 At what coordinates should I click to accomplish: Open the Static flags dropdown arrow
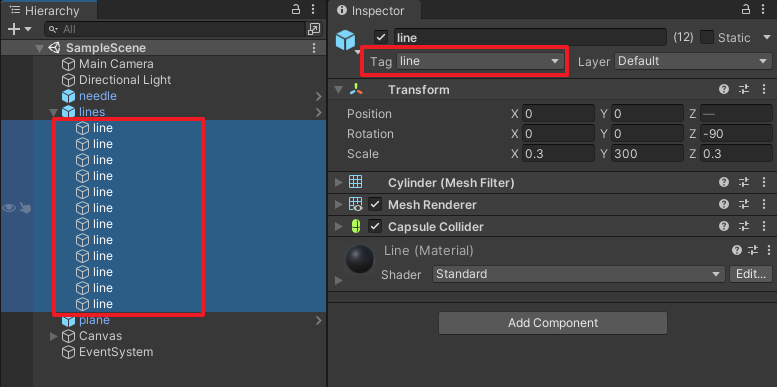click(x=767, y=37)
